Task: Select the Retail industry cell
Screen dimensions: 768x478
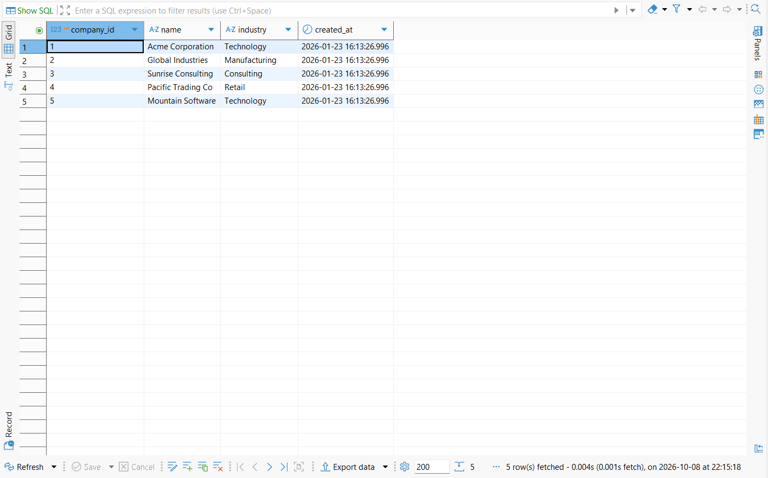Action: (259, 87)
